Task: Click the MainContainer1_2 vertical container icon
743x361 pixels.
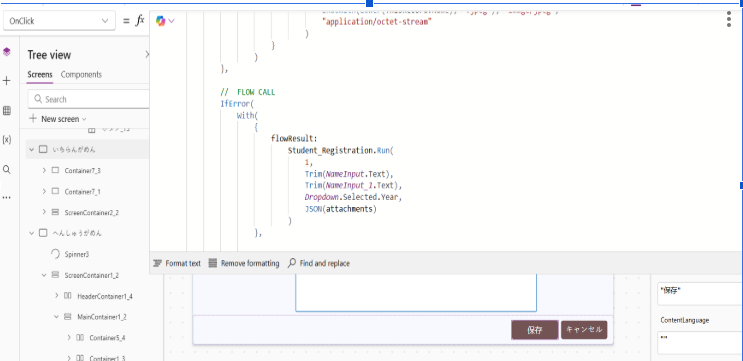Action: [x=68, y=317]
